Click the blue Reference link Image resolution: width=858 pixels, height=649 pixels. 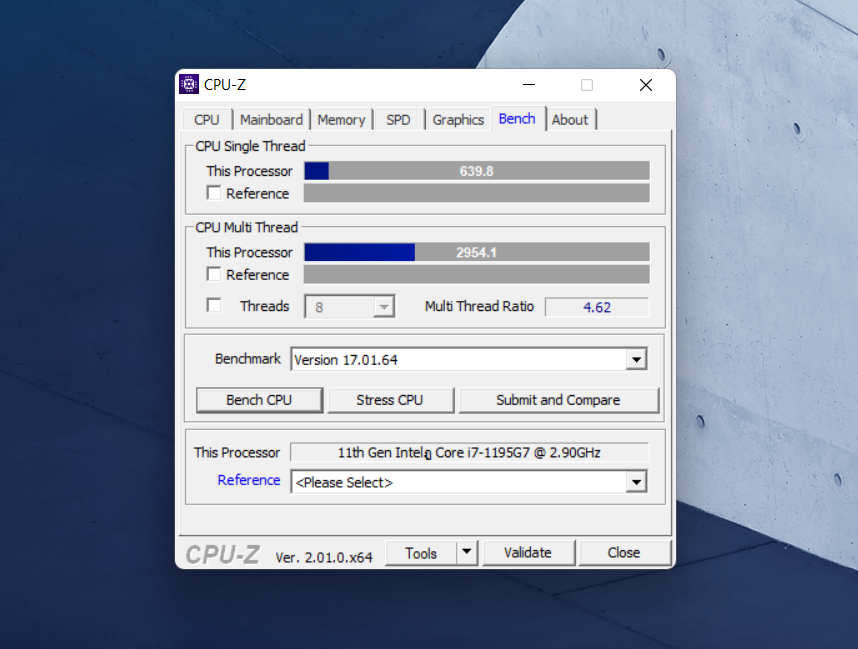tap(249, 480)
